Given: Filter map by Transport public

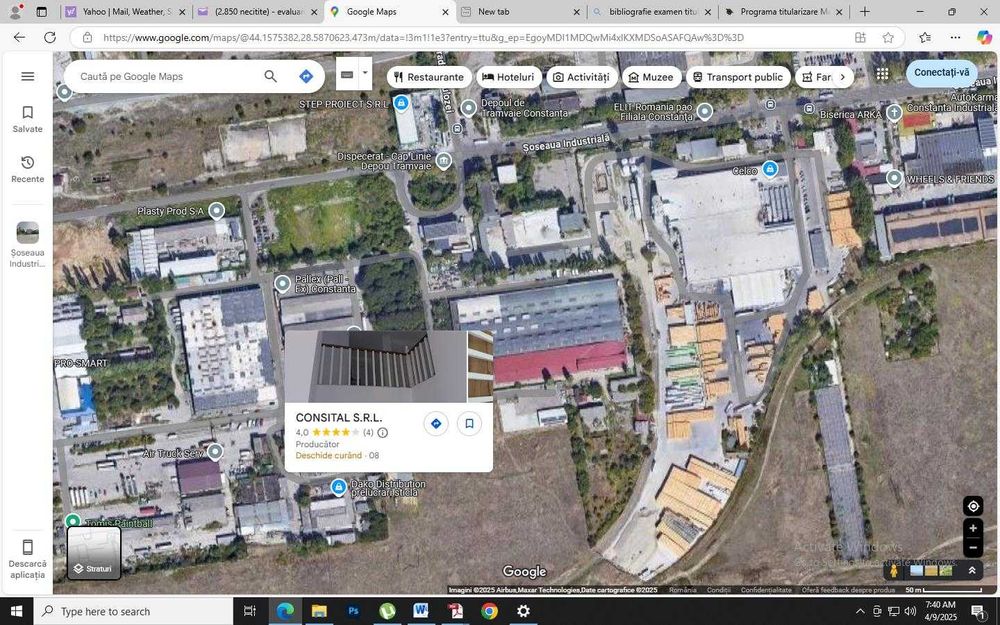Looking at the screenshot, I should coord(738,77).
